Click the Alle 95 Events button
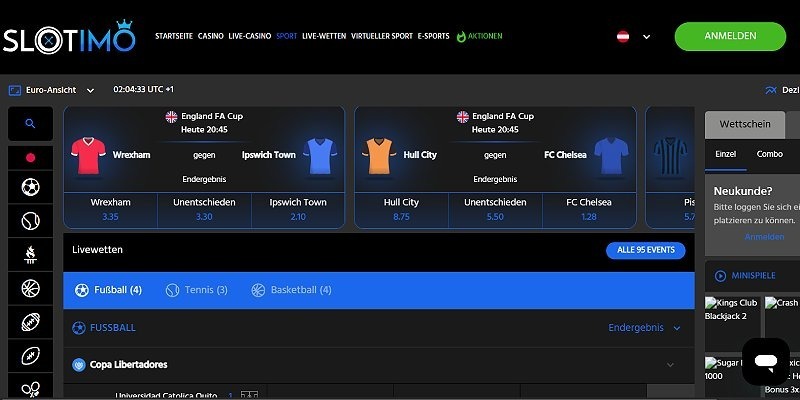This screenshot has width=800, height=400. tap(646, 250)
